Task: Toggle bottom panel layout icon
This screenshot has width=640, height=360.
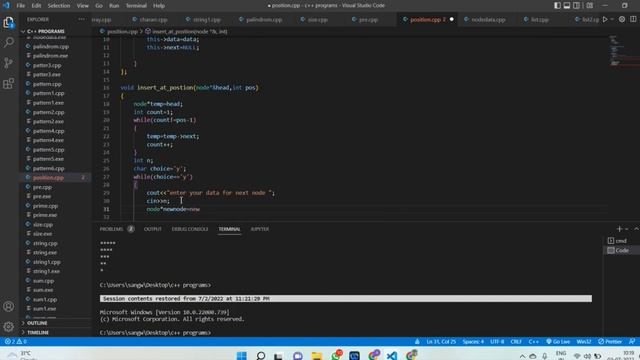Action: (x=567, y=6)
